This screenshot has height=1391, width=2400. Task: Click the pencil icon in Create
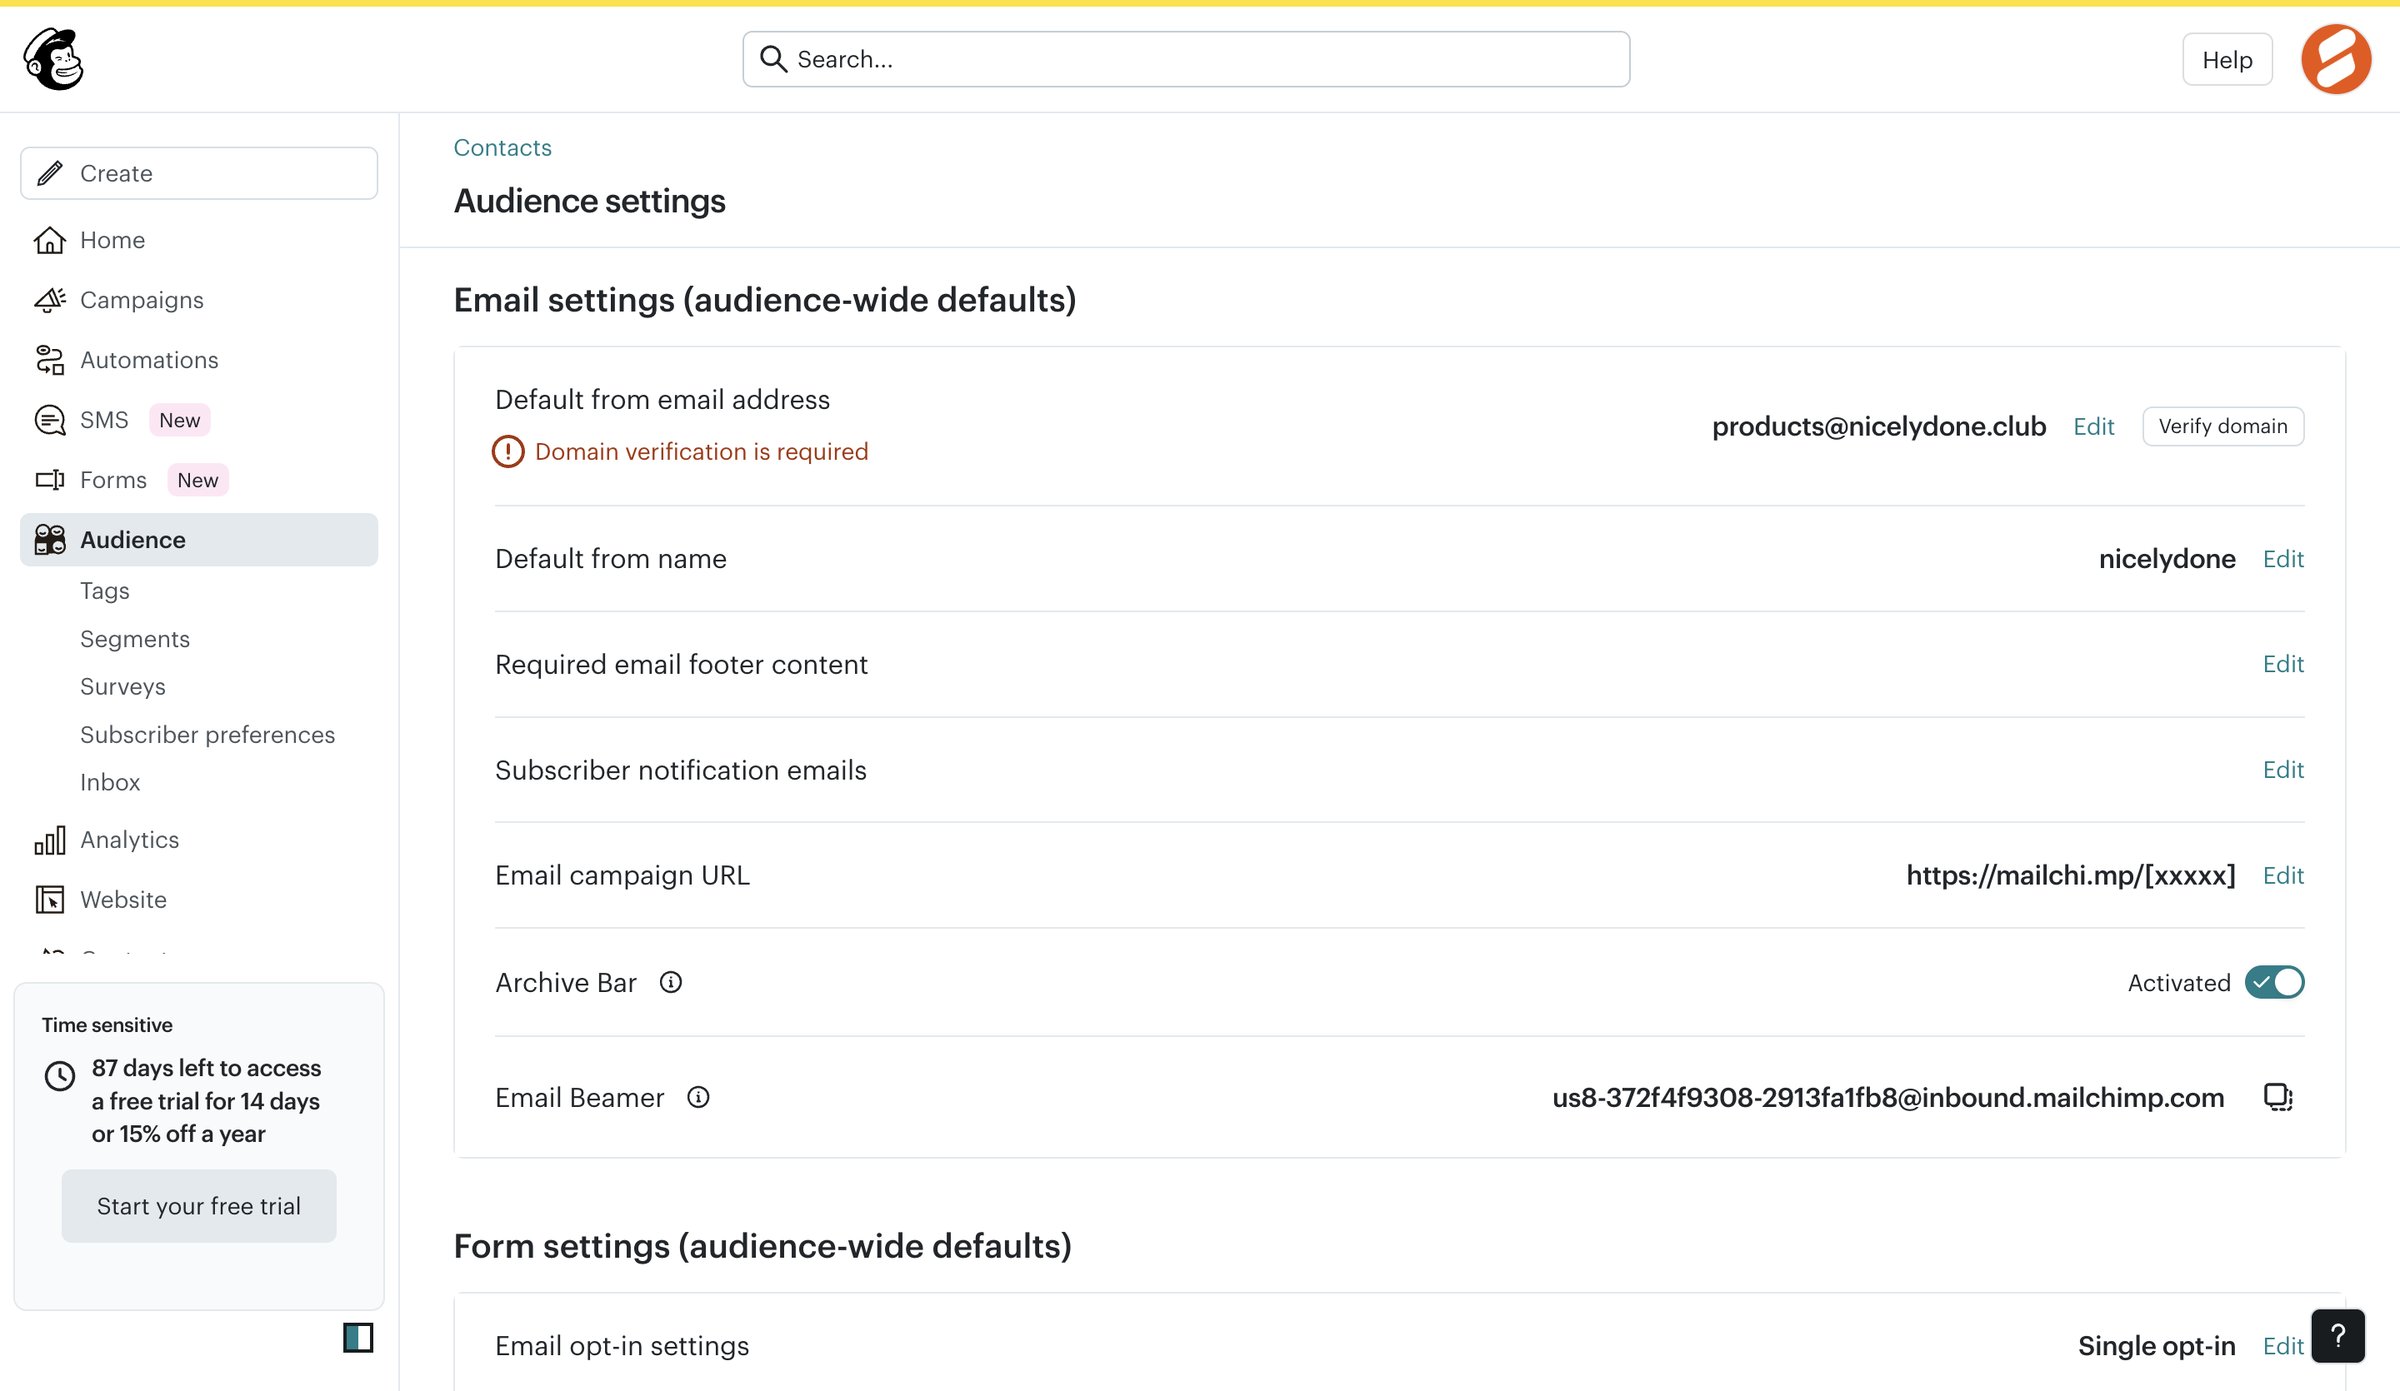[x=50, y=173]
